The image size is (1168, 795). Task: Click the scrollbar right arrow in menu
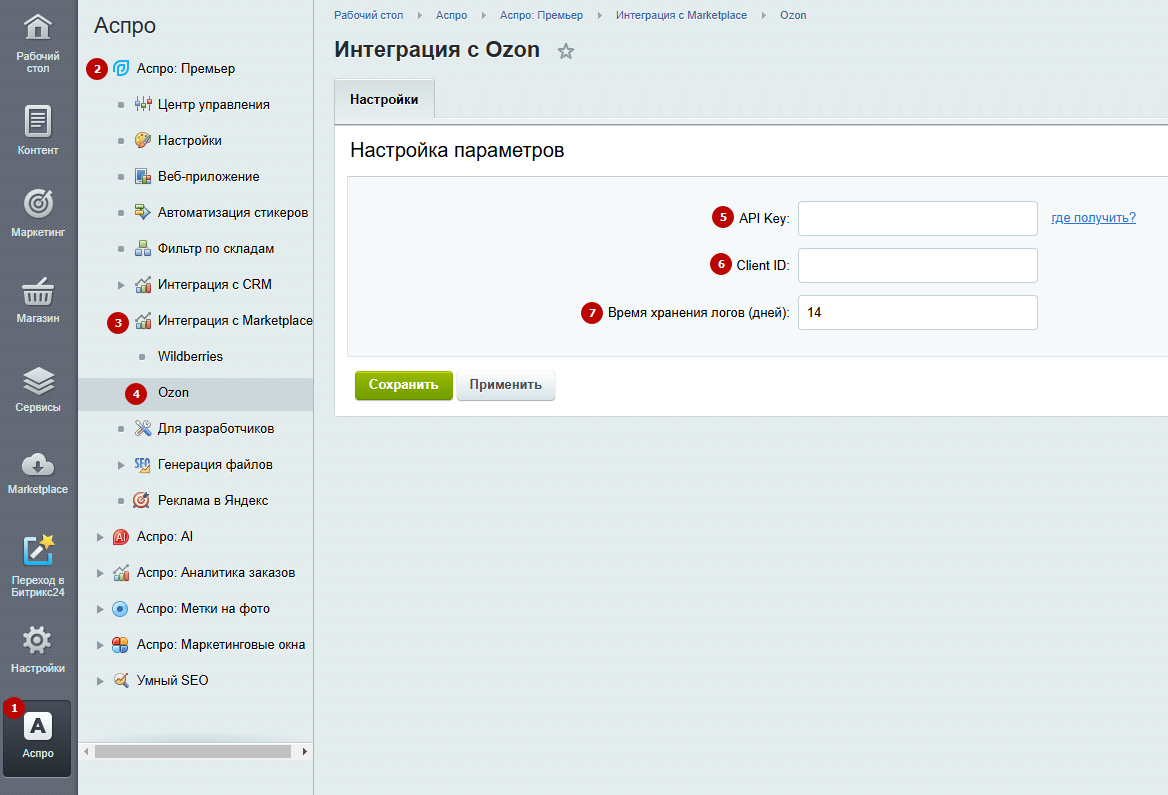(x=305, y=752)
